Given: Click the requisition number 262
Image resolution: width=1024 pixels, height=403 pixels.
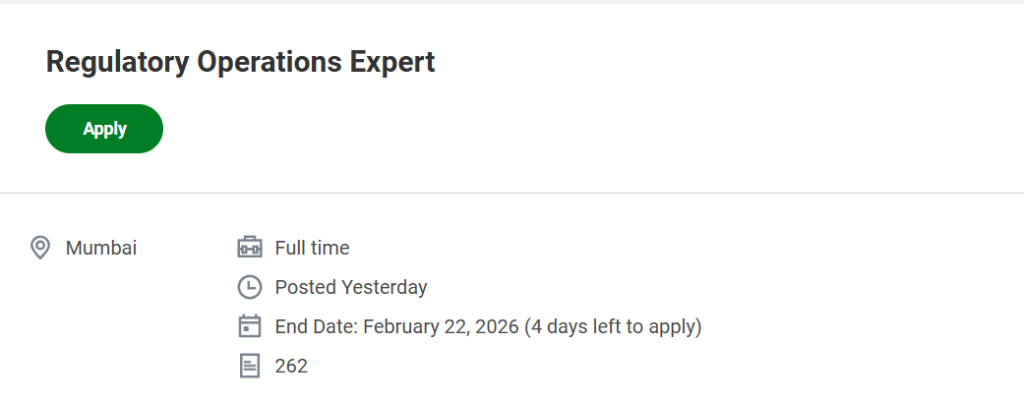Looking at the screenshot, I should pyautogui.click(x=291, y=366).
